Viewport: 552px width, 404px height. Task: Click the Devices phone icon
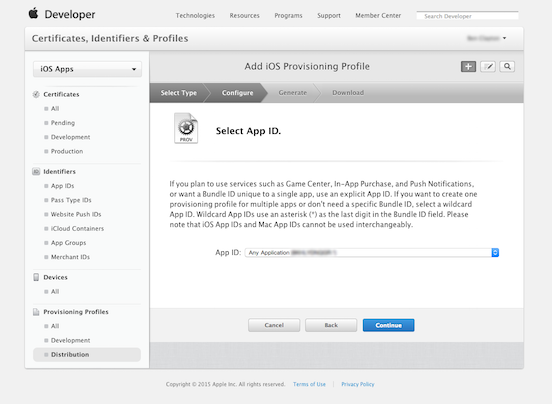point(36,277)
